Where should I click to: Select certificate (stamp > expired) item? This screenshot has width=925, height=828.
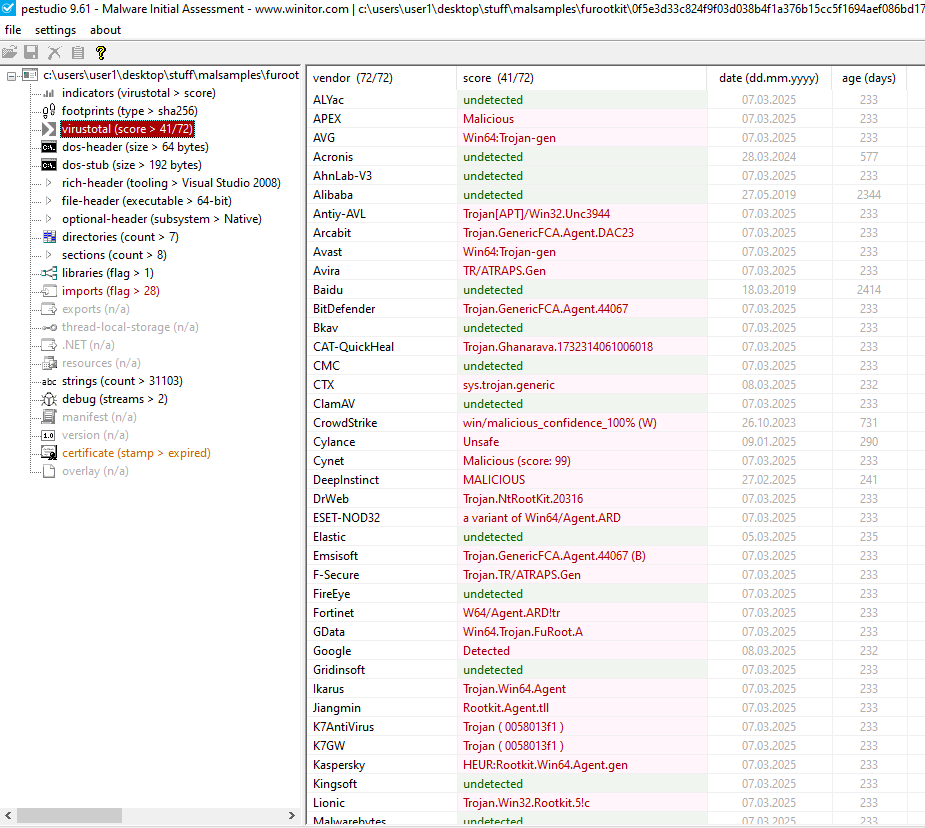coord(136,453)
